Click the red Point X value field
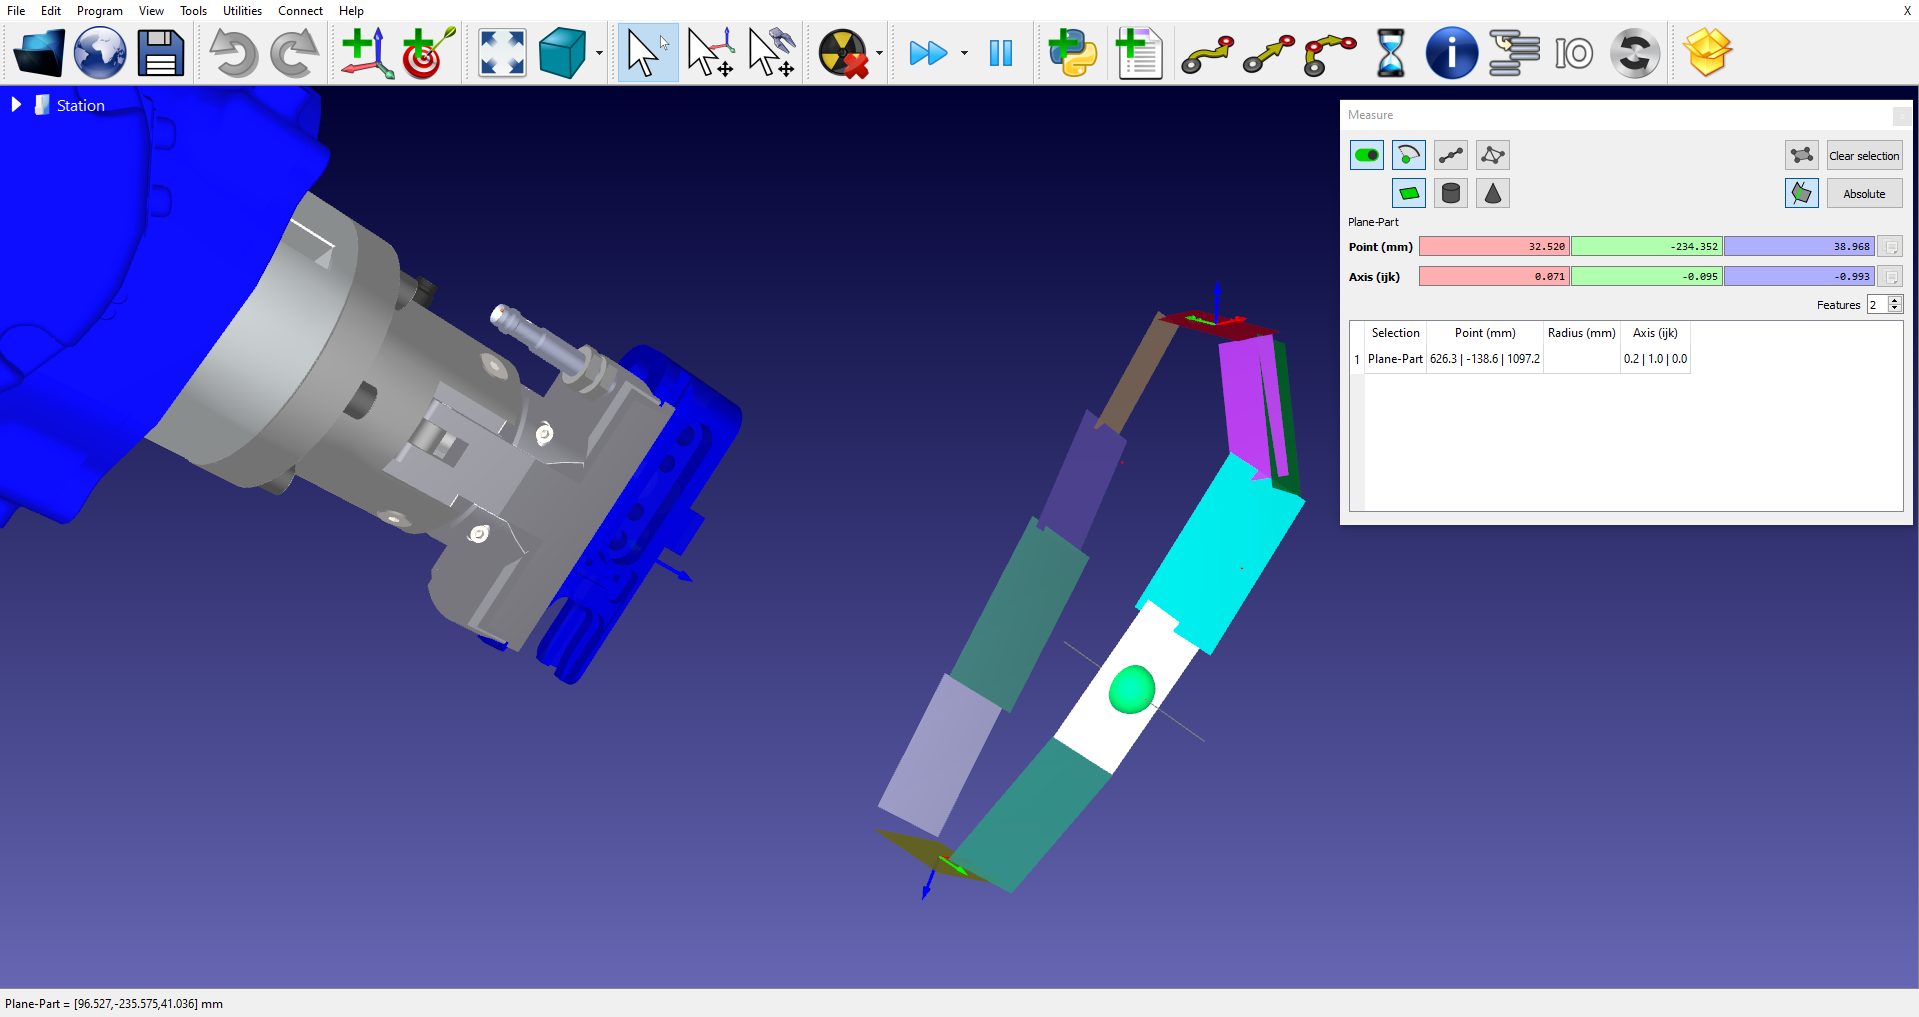1919x1017 pixels. 1494,247
